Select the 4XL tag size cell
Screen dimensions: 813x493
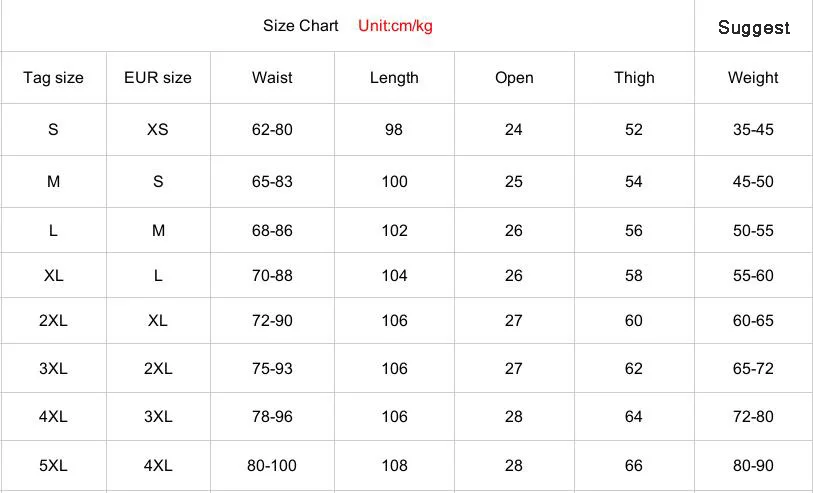tap(53, 416)
